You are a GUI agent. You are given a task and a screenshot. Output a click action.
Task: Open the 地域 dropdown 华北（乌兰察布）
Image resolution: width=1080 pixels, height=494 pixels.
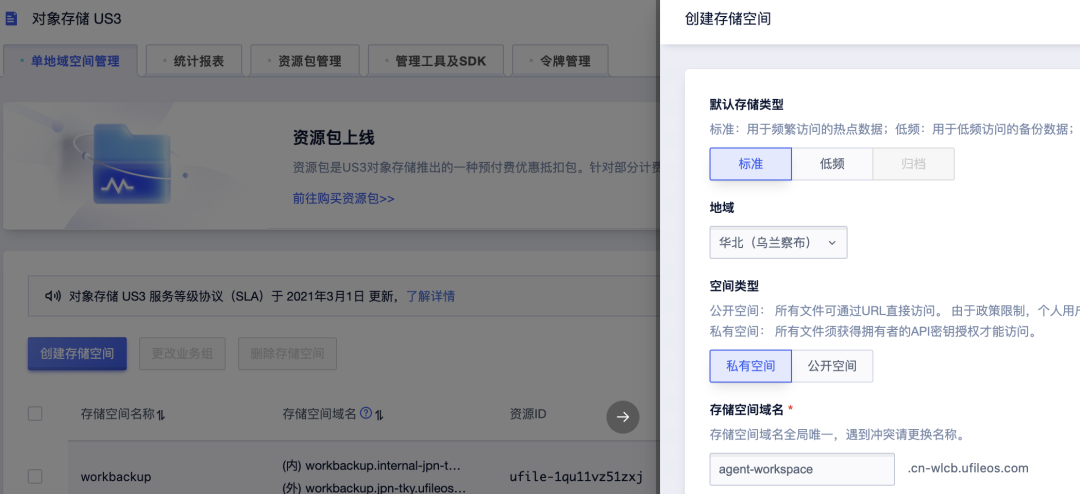click(x=778, y=243)
